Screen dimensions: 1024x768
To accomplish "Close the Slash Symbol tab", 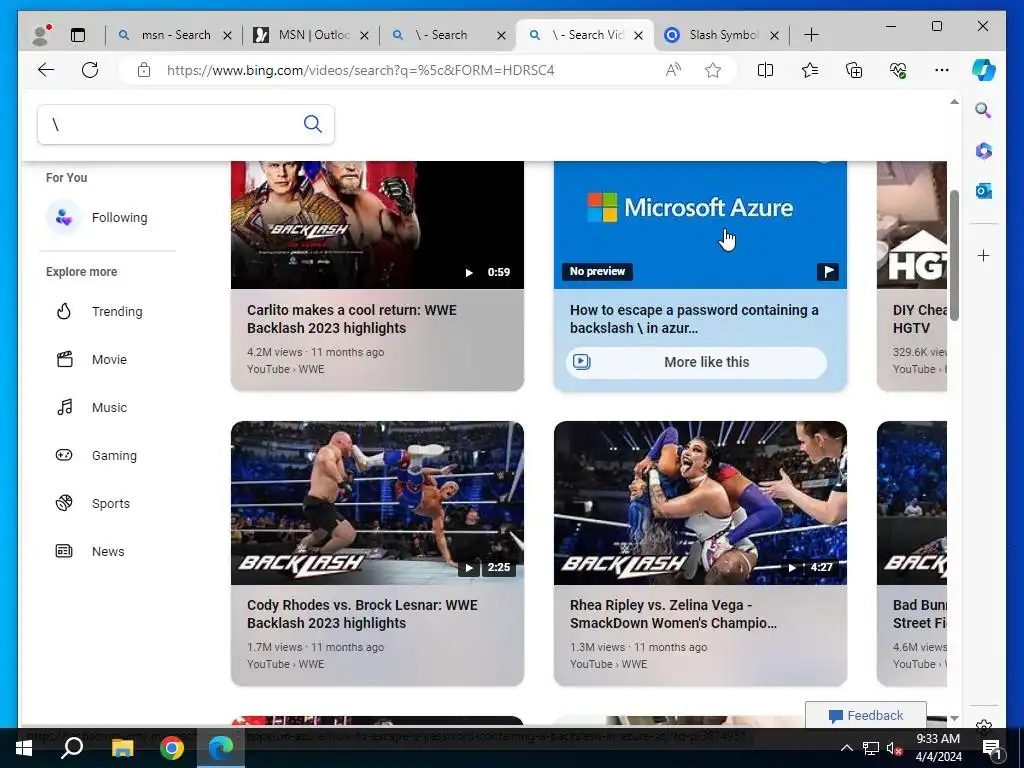I will [x=775, y=35].
